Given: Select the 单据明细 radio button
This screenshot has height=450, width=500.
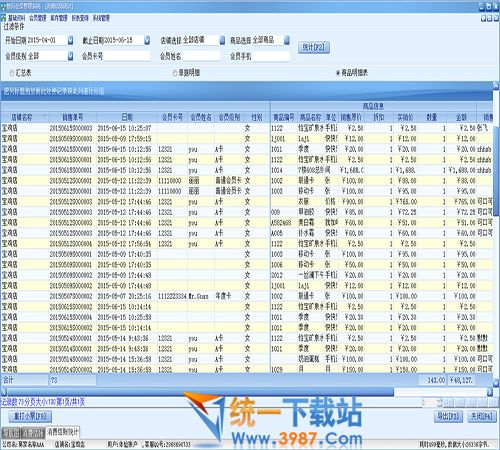Looking at the screenshot, I should (x=174, y=73).
